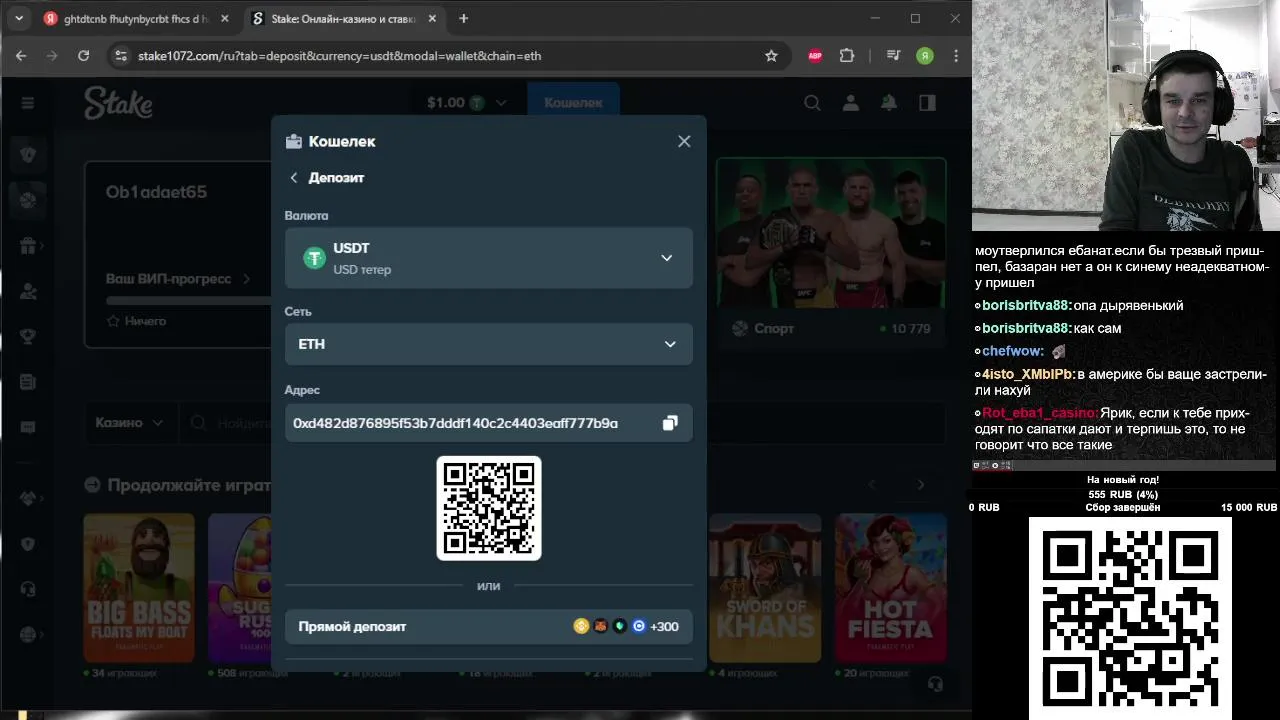Click the +300 payment methods label

coord(664,627)
